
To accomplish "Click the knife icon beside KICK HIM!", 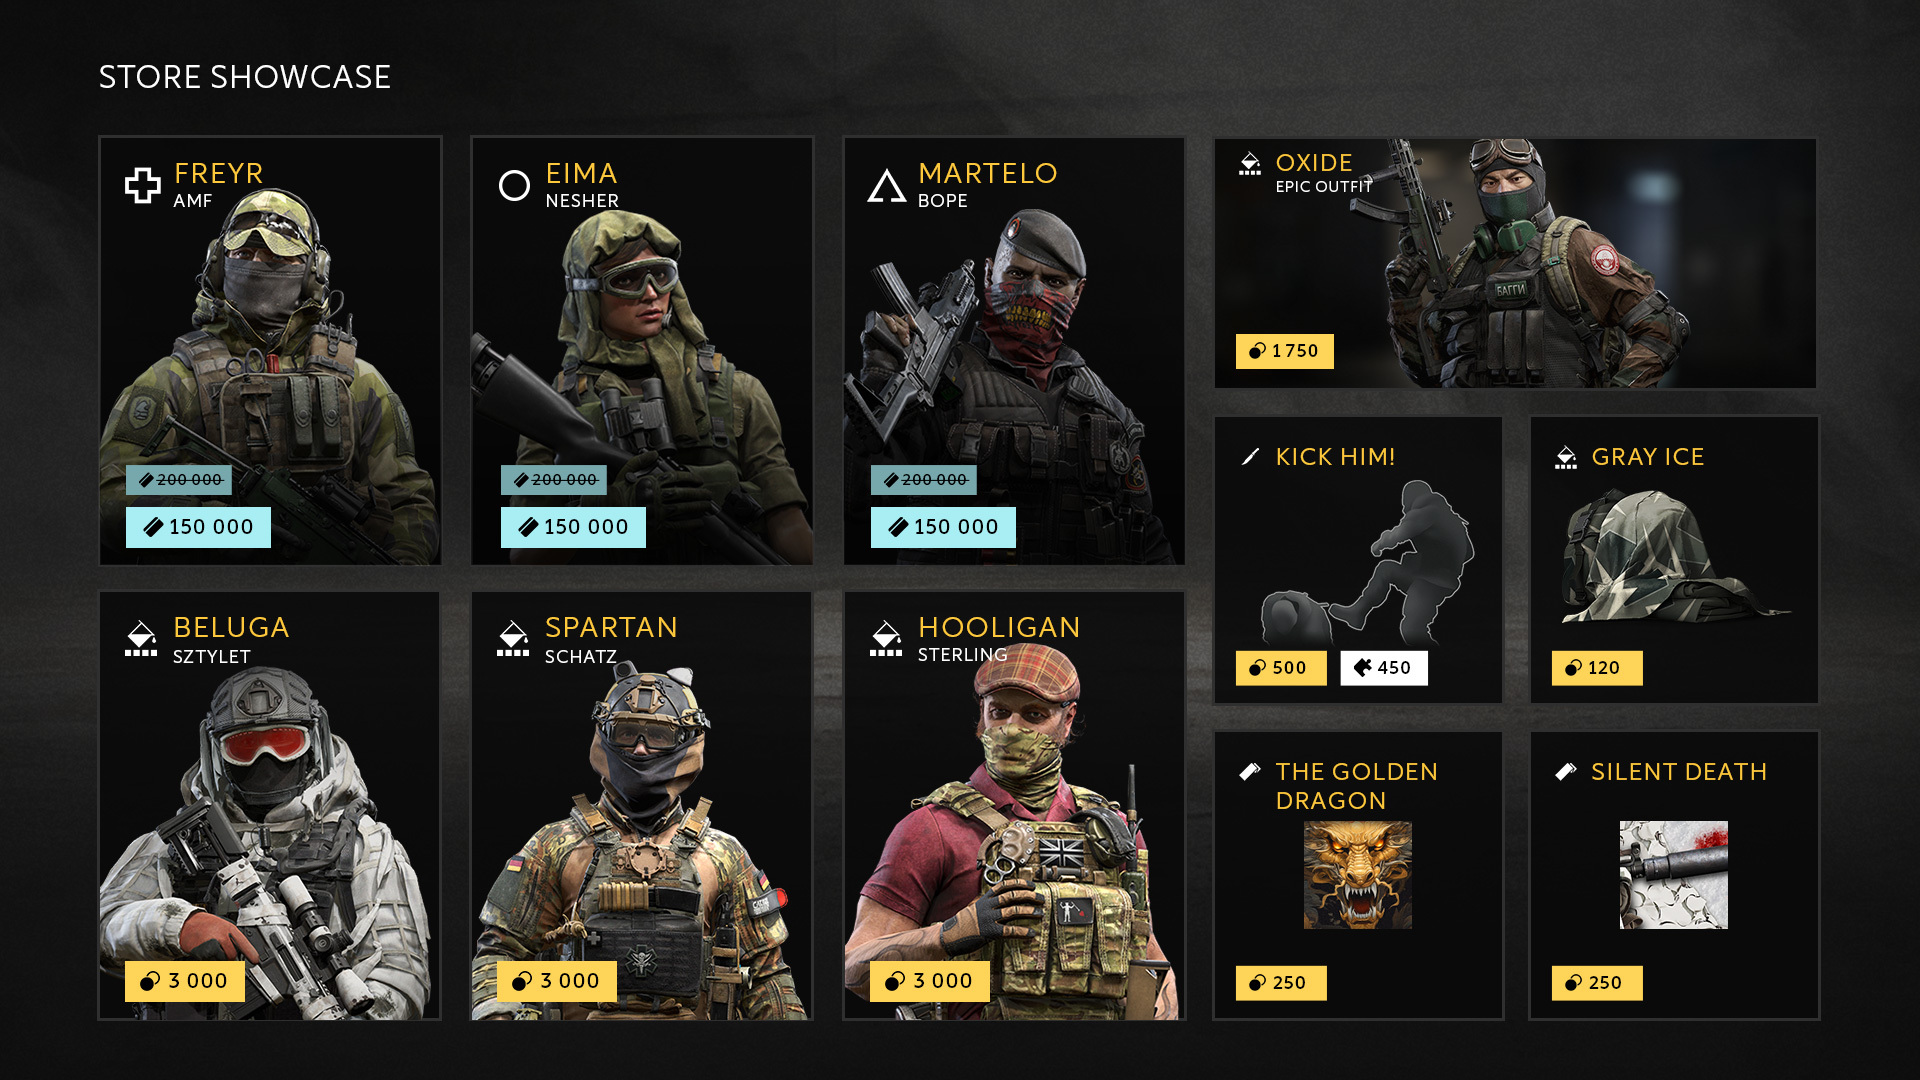I will point(1250,457).
